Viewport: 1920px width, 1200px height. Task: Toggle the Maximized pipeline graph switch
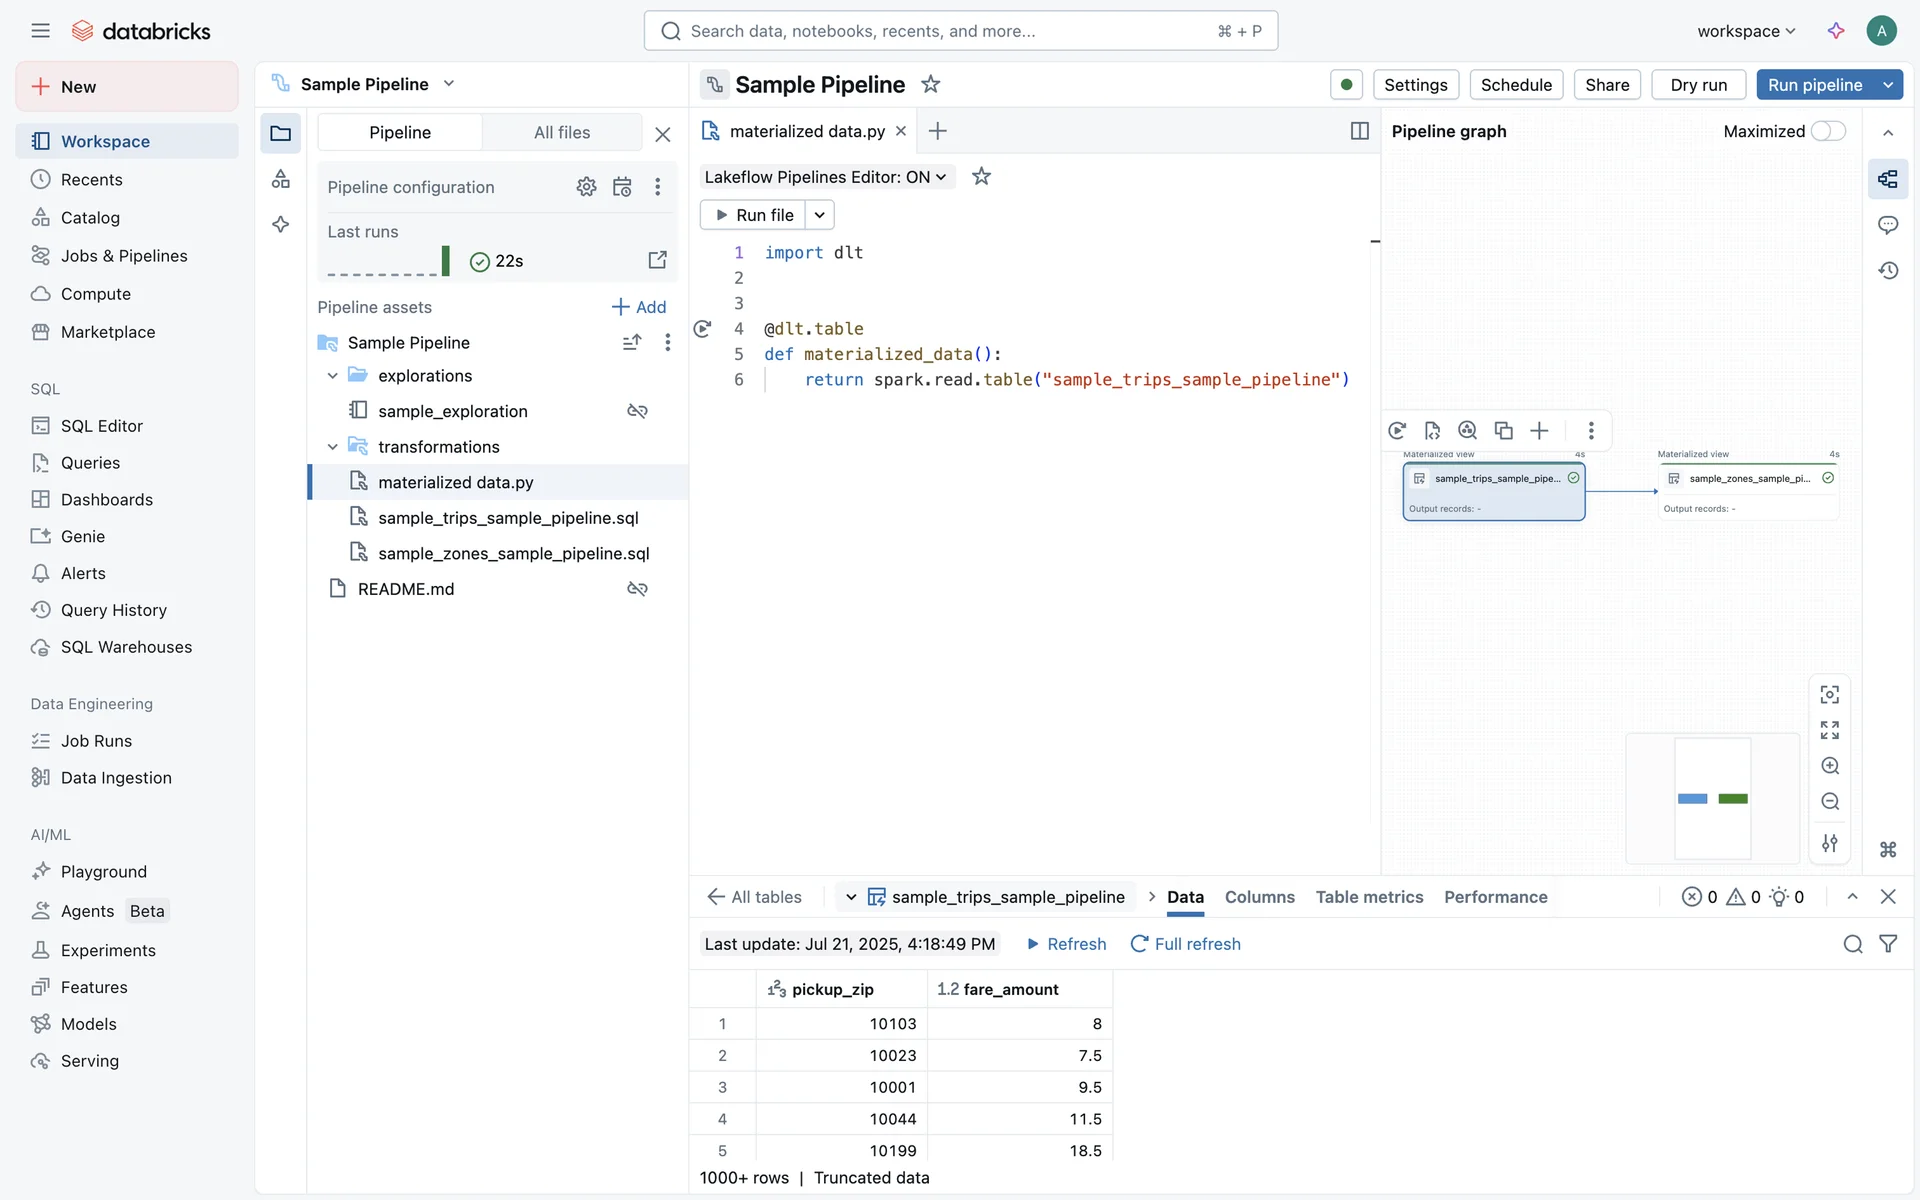1828,131
